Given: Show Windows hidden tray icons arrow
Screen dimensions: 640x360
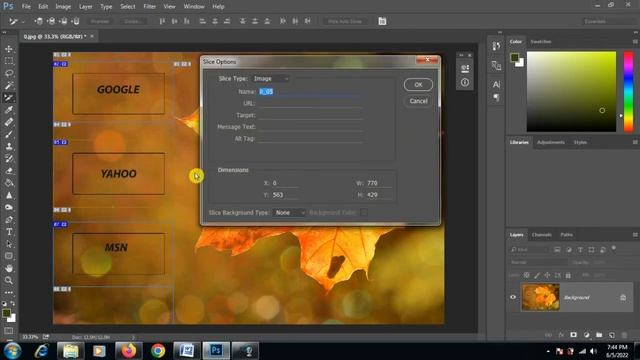Looking at the screenshot, I should click(x=548, y=351).
